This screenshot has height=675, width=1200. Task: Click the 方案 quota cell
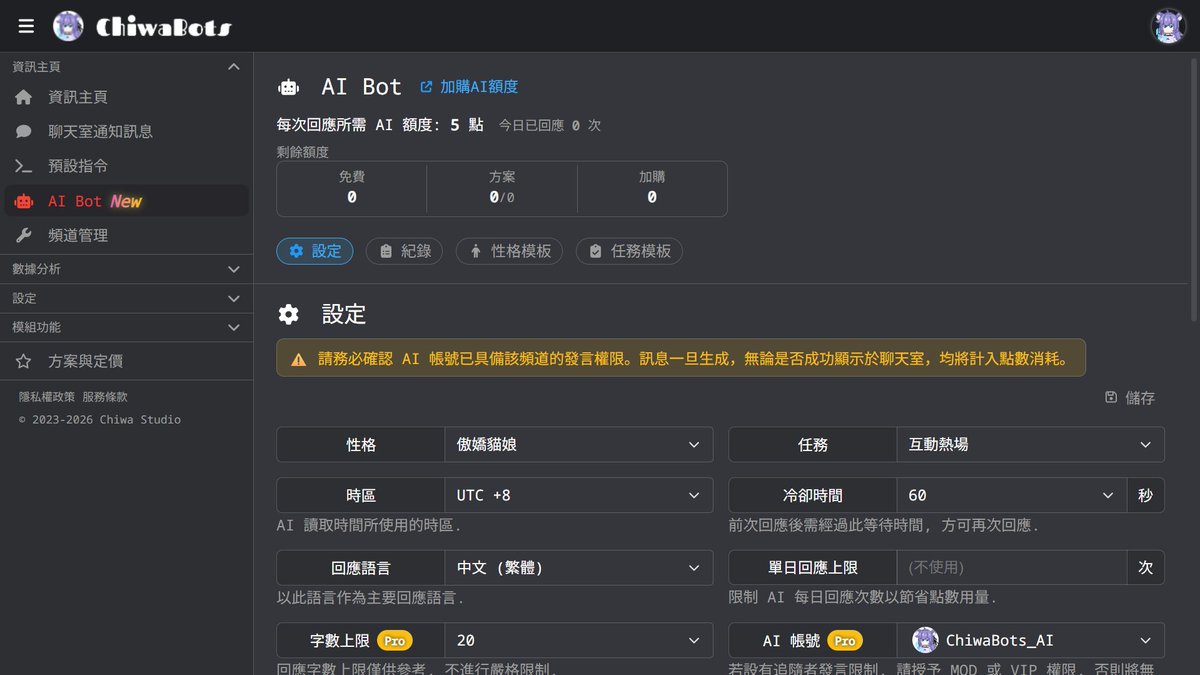502,188
